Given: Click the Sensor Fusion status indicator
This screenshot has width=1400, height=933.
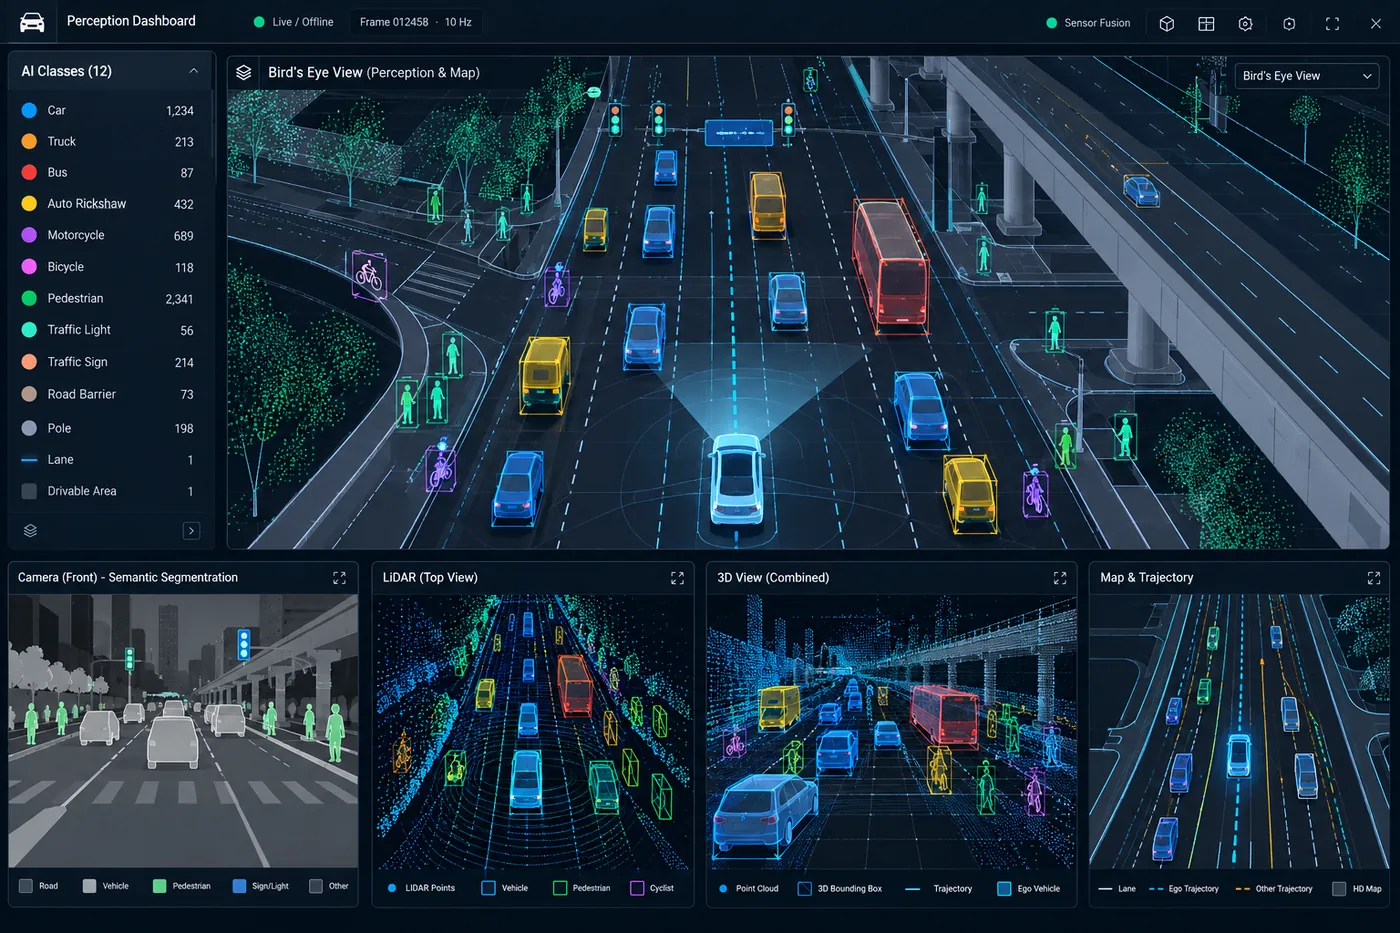Looking at the screenshot, I should tap(1088, 23).
